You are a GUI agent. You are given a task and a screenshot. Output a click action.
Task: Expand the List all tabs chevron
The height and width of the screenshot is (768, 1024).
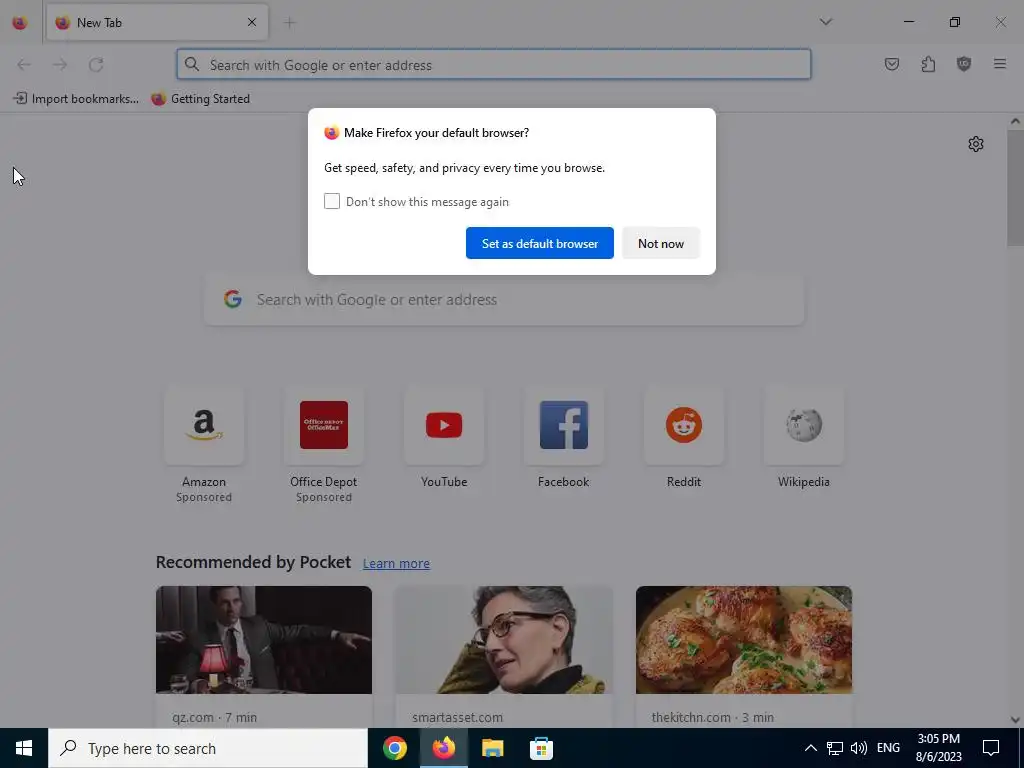tap(825, 22)
